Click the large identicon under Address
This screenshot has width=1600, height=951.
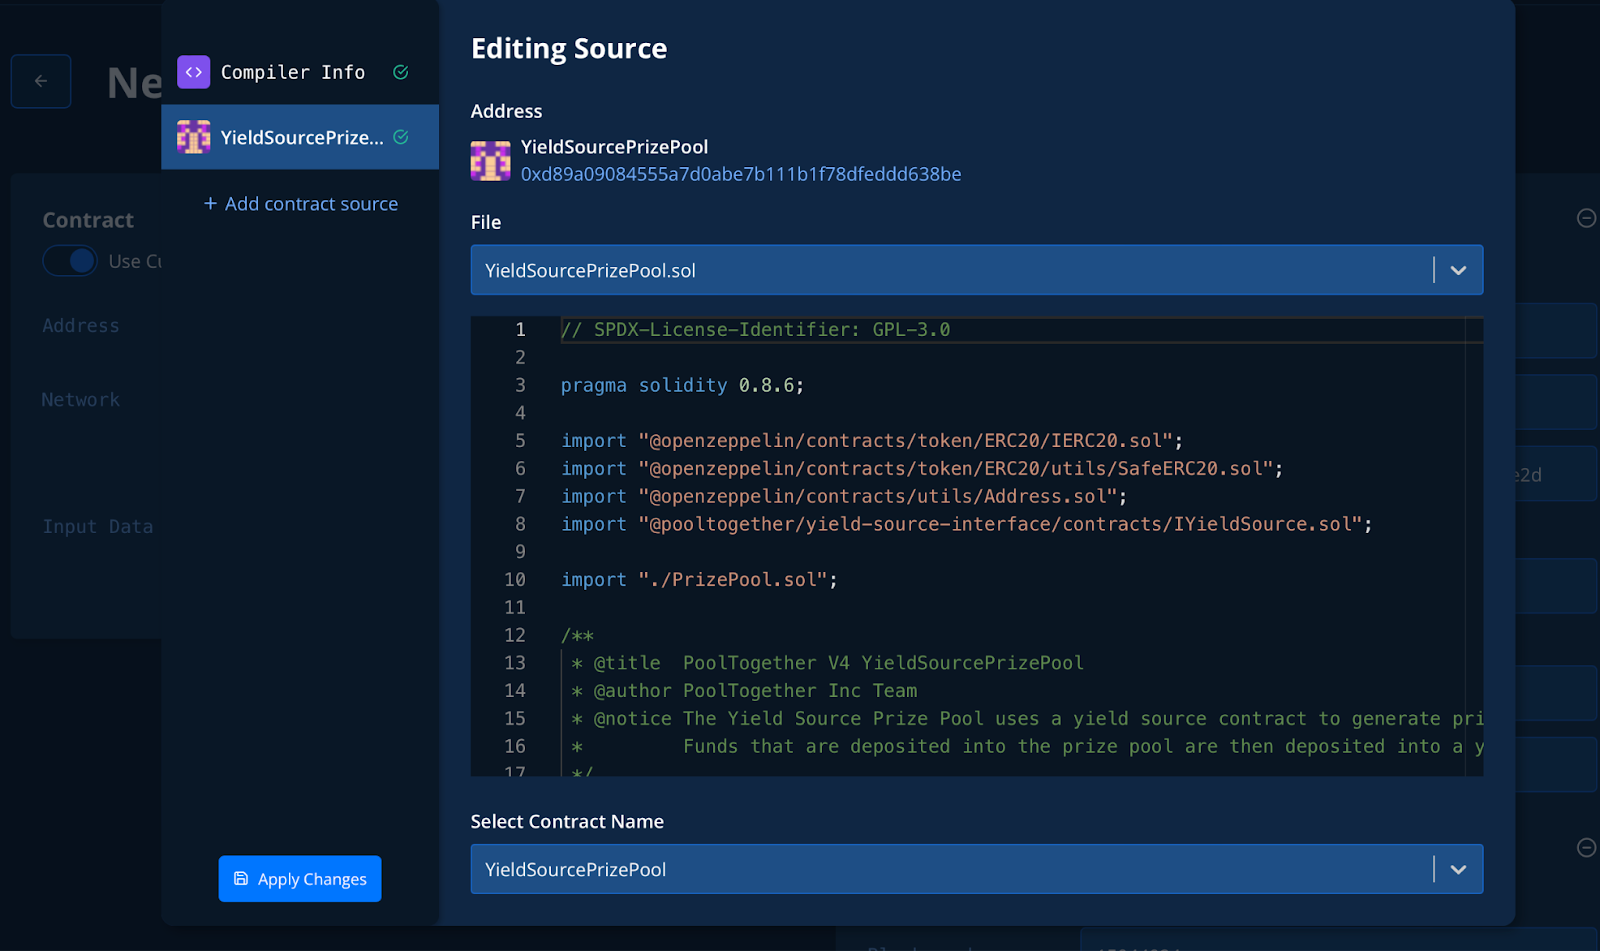[x=490, y=160]
